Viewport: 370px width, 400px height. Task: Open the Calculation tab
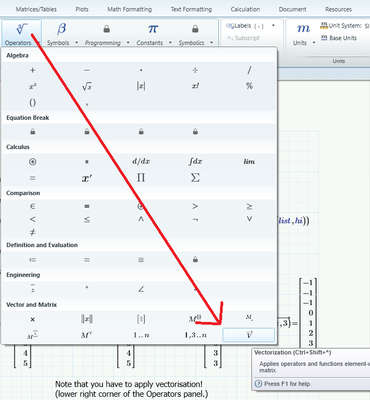pos(245,9)
